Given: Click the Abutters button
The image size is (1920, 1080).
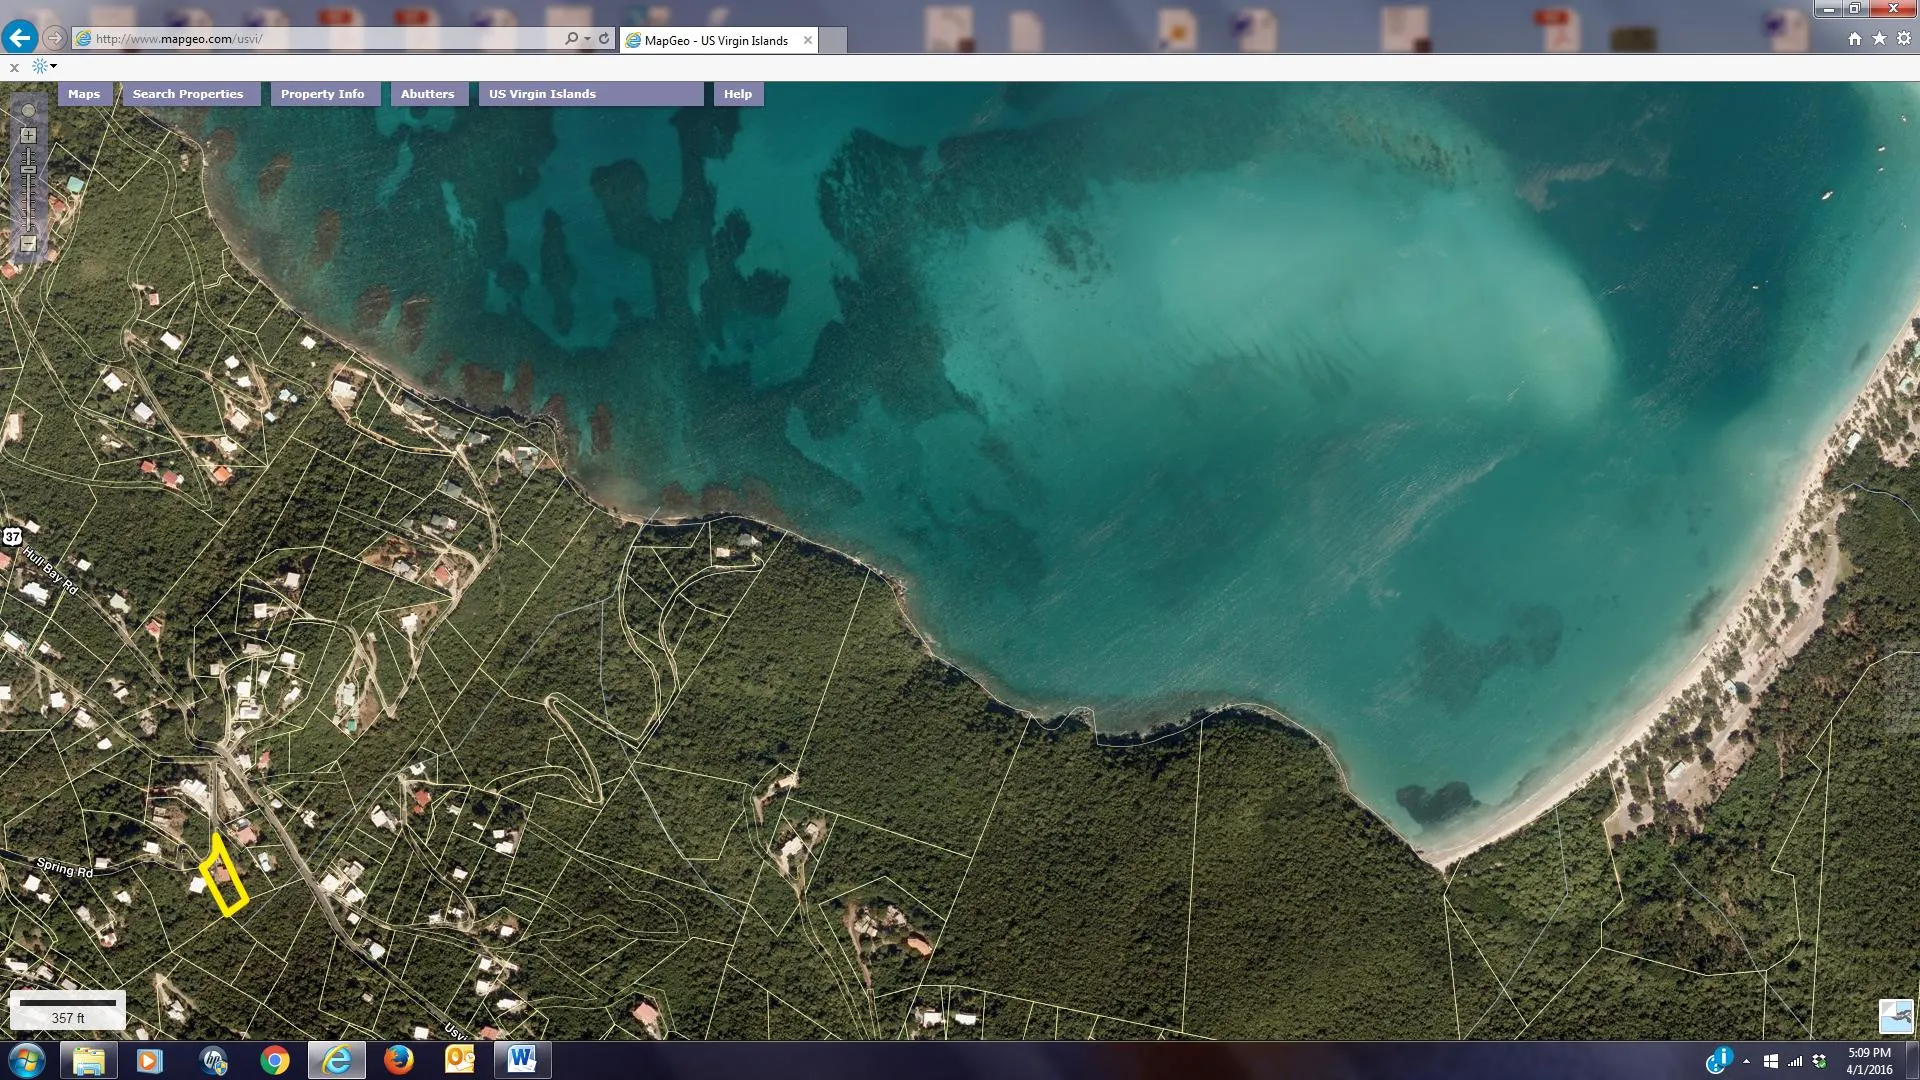Looking at the screenshot, I should point(427,94).
